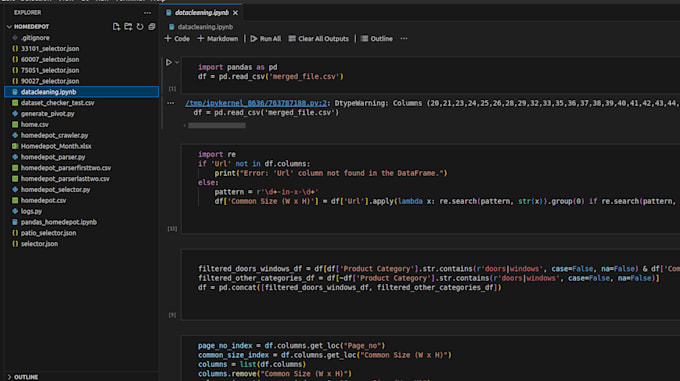
Task: Close the datacleaning.ipynb tab
Action: (x=235, y=13)
